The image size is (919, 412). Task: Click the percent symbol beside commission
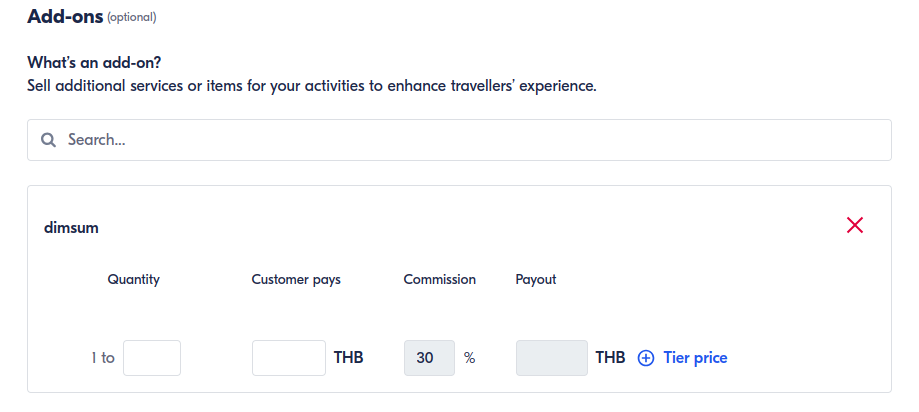[x=470, y=358]
